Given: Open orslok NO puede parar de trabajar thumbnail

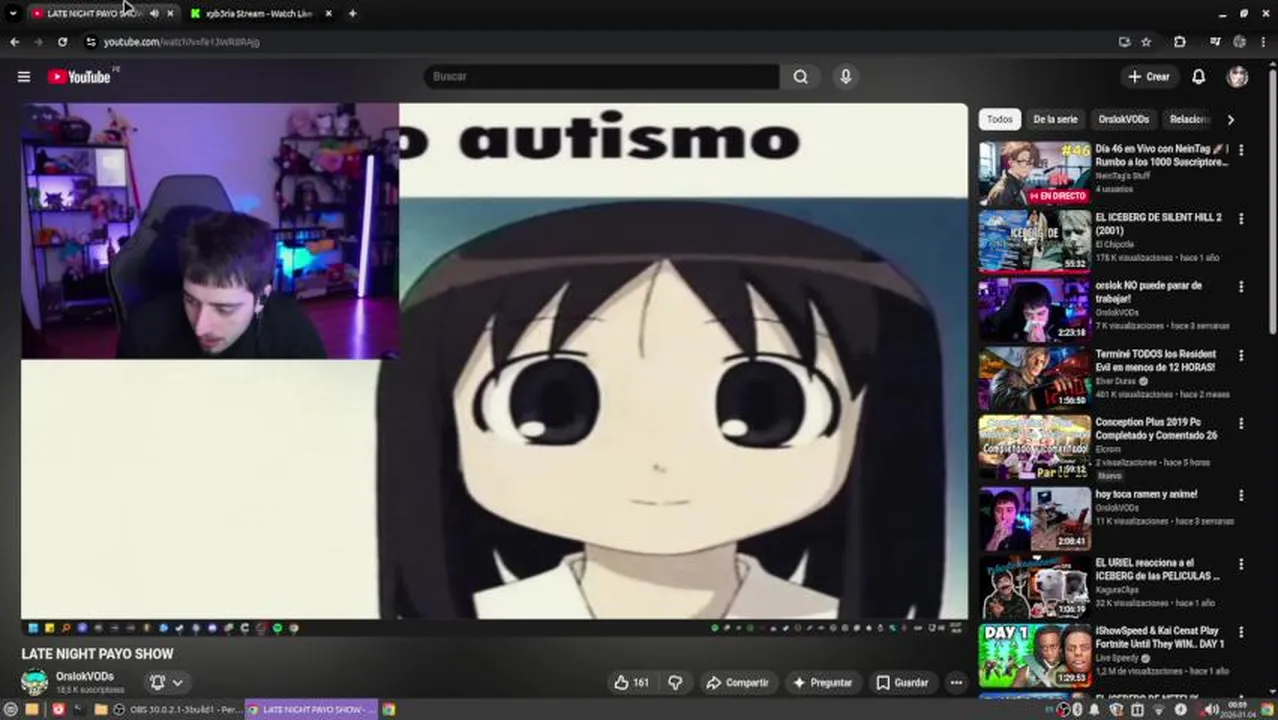Looking at the screenshot, I should click(x=1035, y=310).
